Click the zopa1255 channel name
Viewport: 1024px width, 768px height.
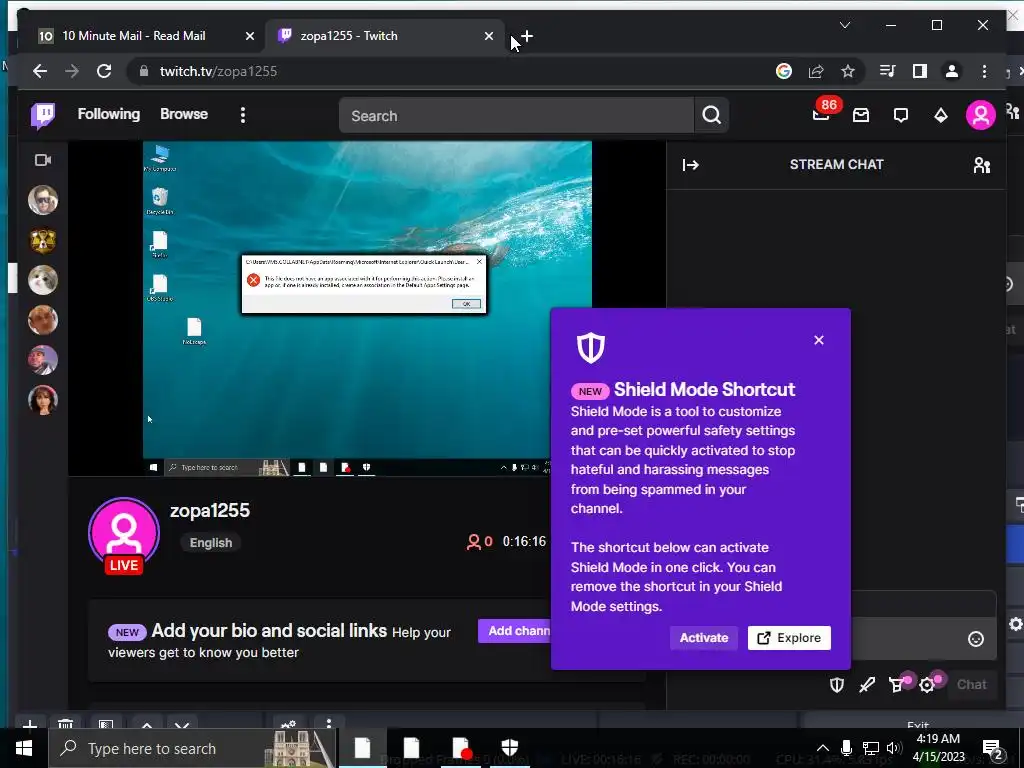pos(210,511)
